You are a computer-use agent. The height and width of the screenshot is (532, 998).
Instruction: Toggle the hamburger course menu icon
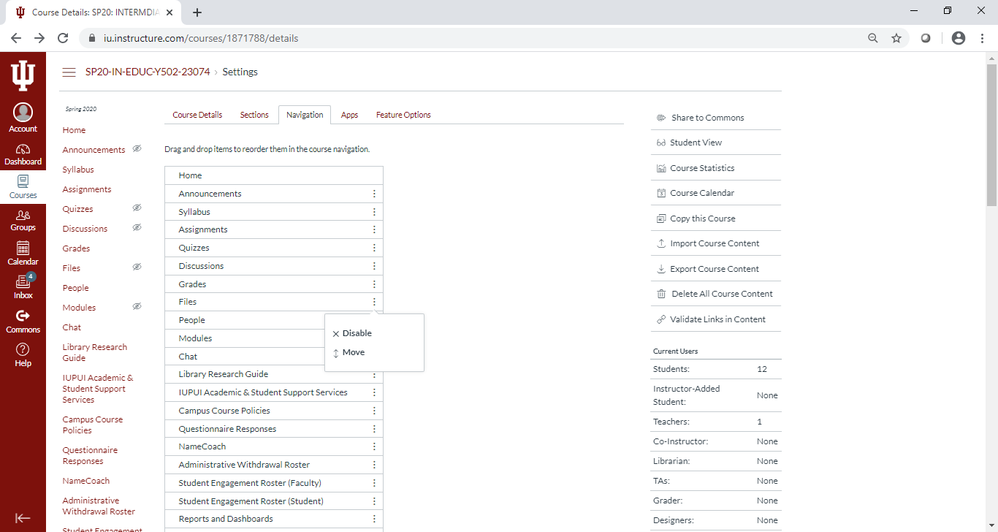69,72
